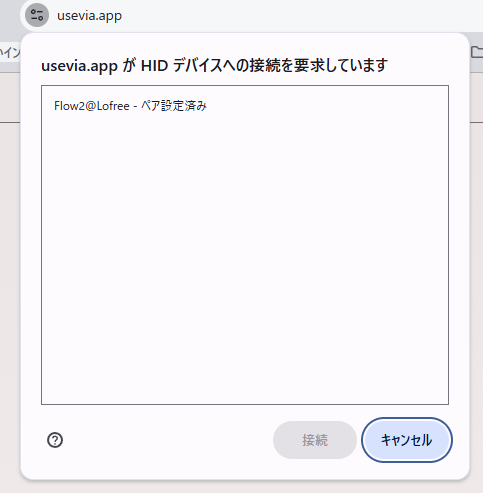The height and width of the screenshot is (493, 483).
Task: Click the address bar right of usevia.app
Action: [x=300, y=16]
